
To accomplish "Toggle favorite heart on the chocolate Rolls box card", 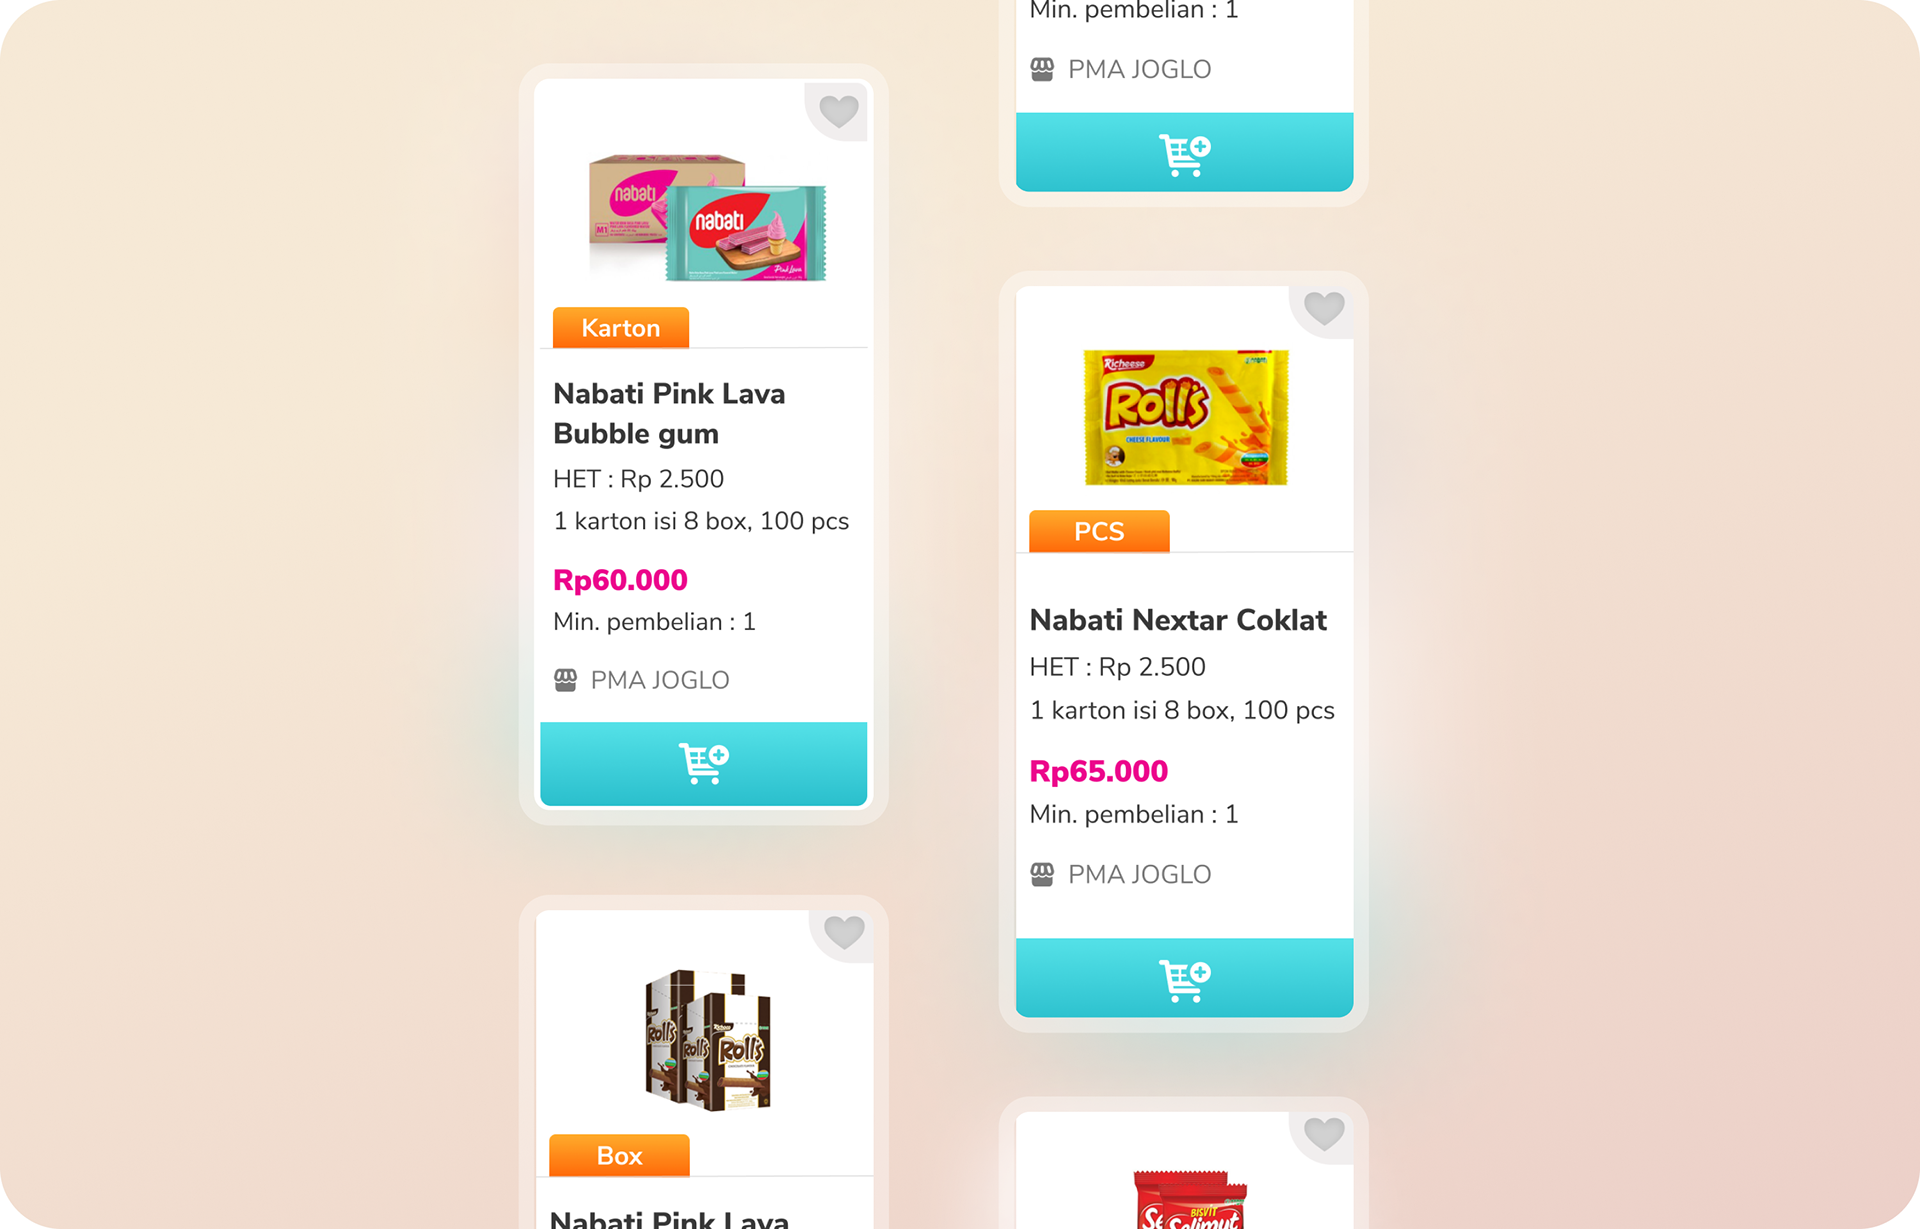I will [844, 932].
